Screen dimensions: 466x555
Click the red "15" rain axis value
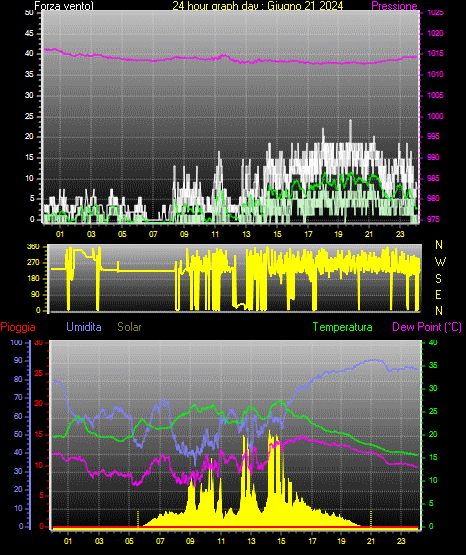[x=39, y=434]
